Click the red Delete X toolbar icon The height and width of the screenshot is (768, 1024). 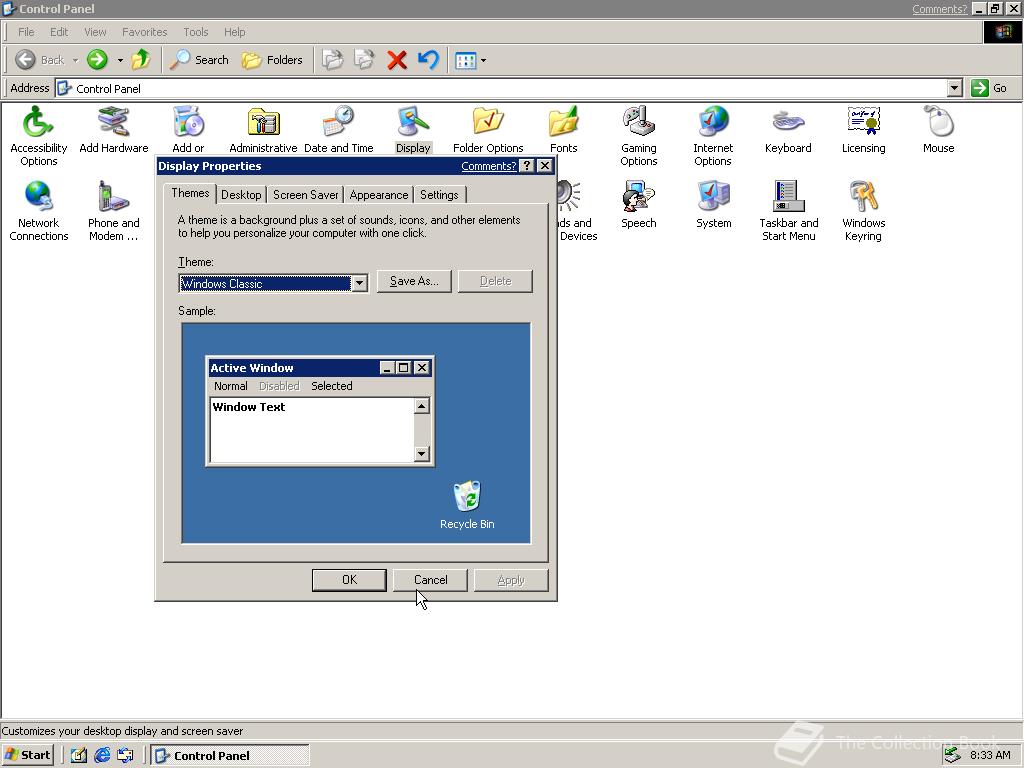coord(396,60)
